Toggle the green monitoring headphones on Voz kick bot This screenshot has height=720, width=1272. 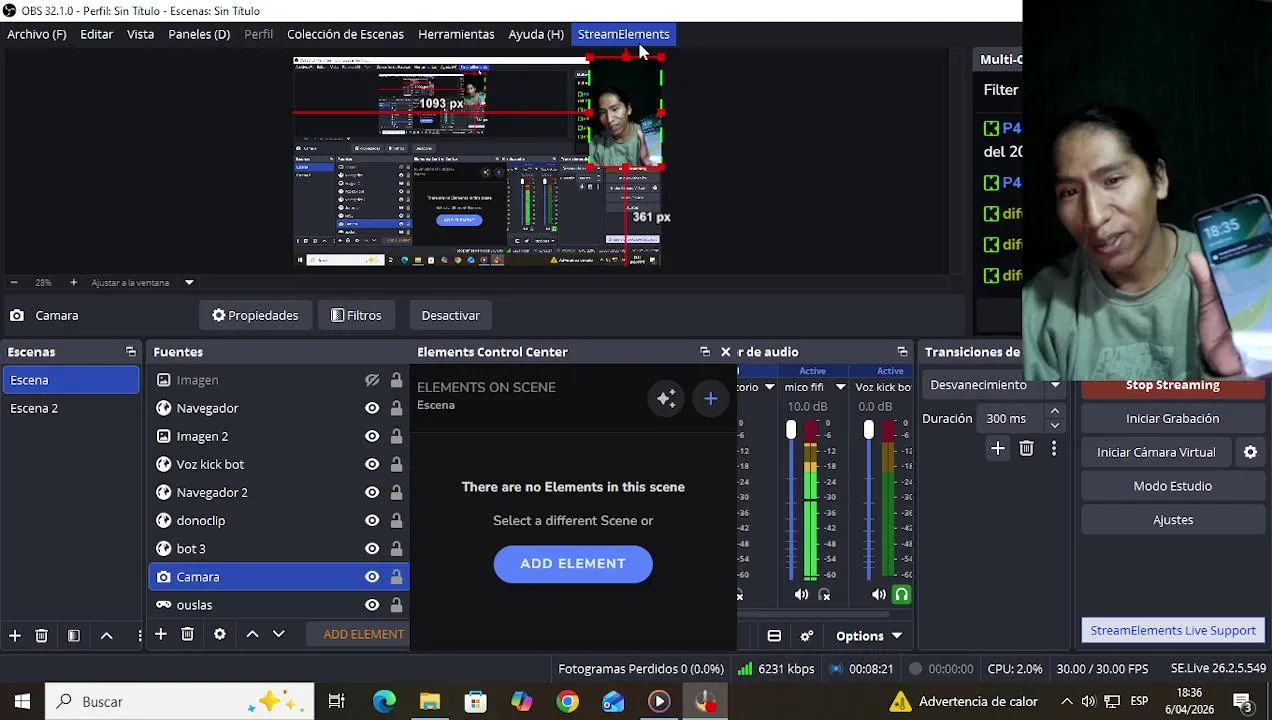[x=902, y=595]
